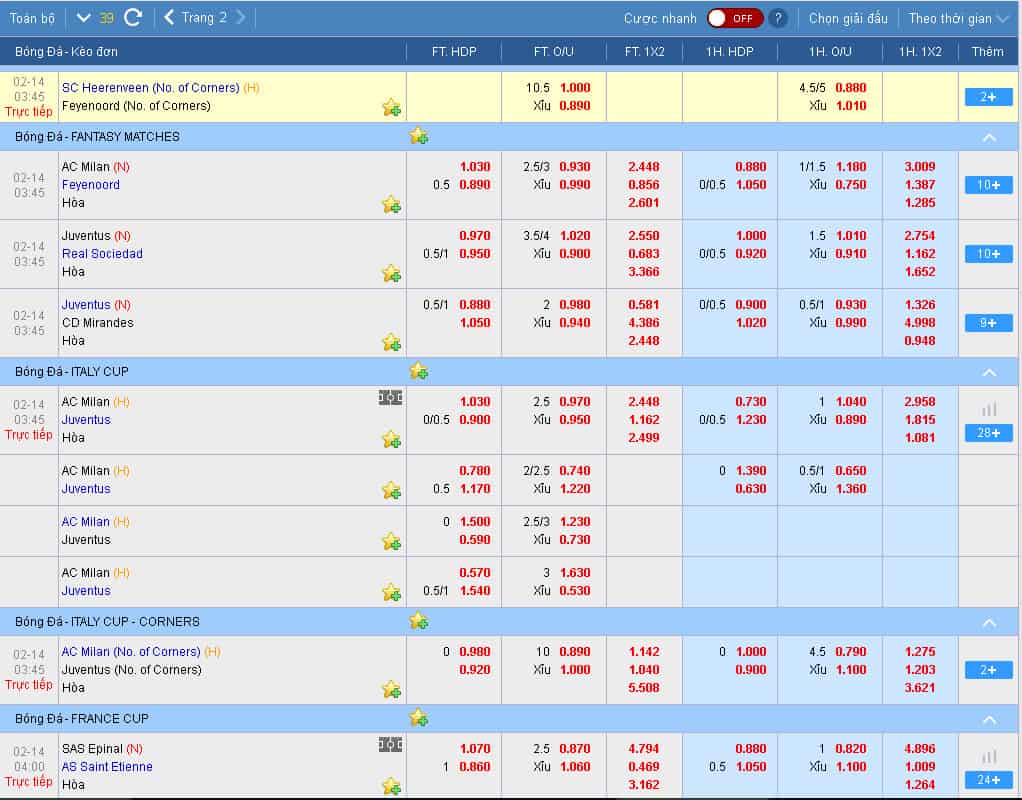Pick CD Mirandes FT 1X2 odds 4.386
The width and height of the screenshot is (1022, 800).
tap(644, 323)
